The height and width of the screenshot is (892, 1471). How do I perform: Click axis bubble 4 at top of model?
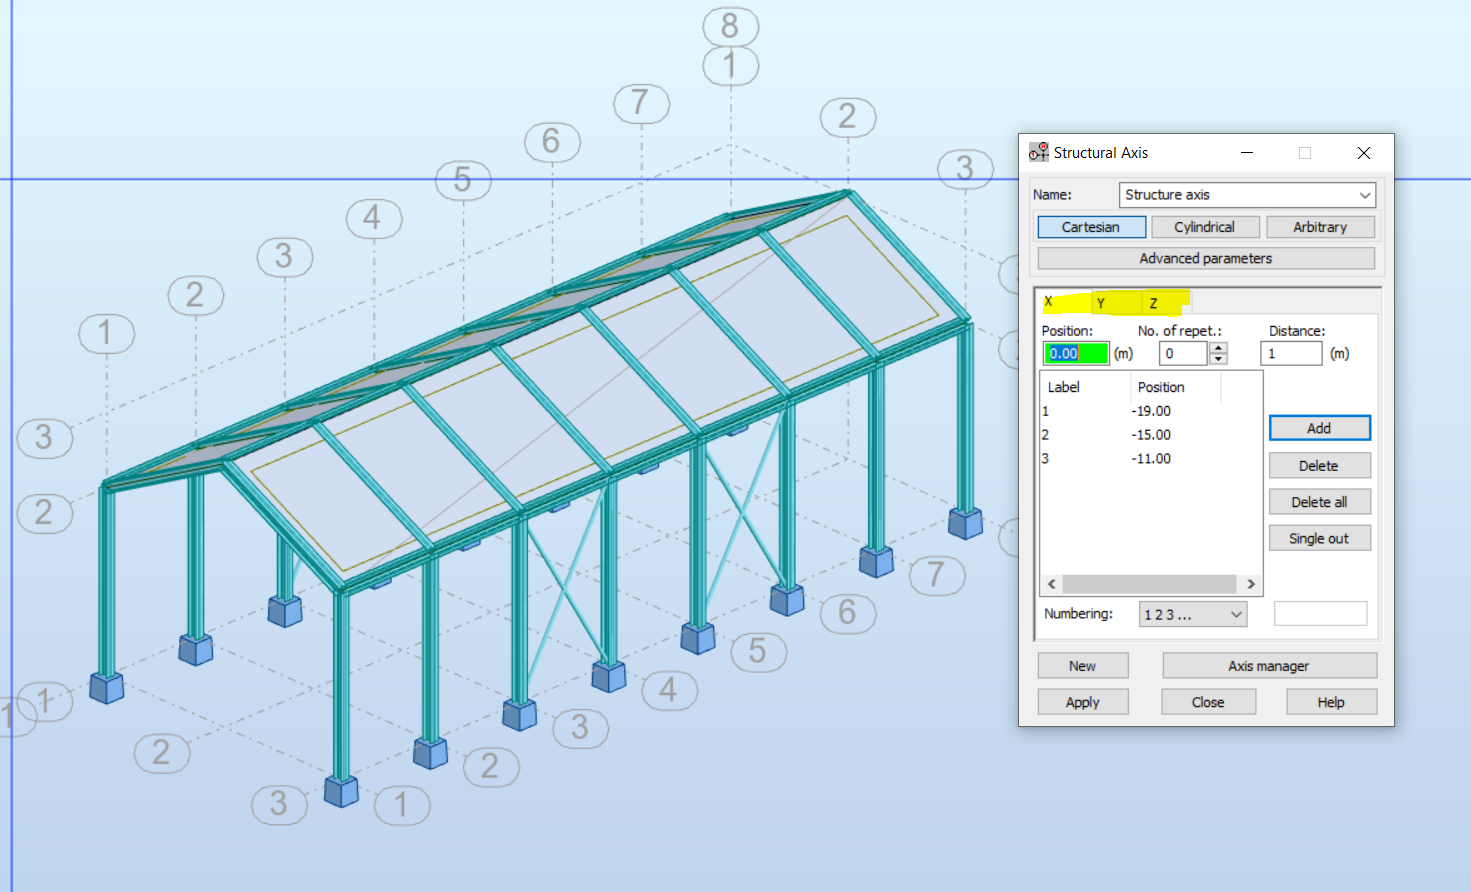point(374,218)
